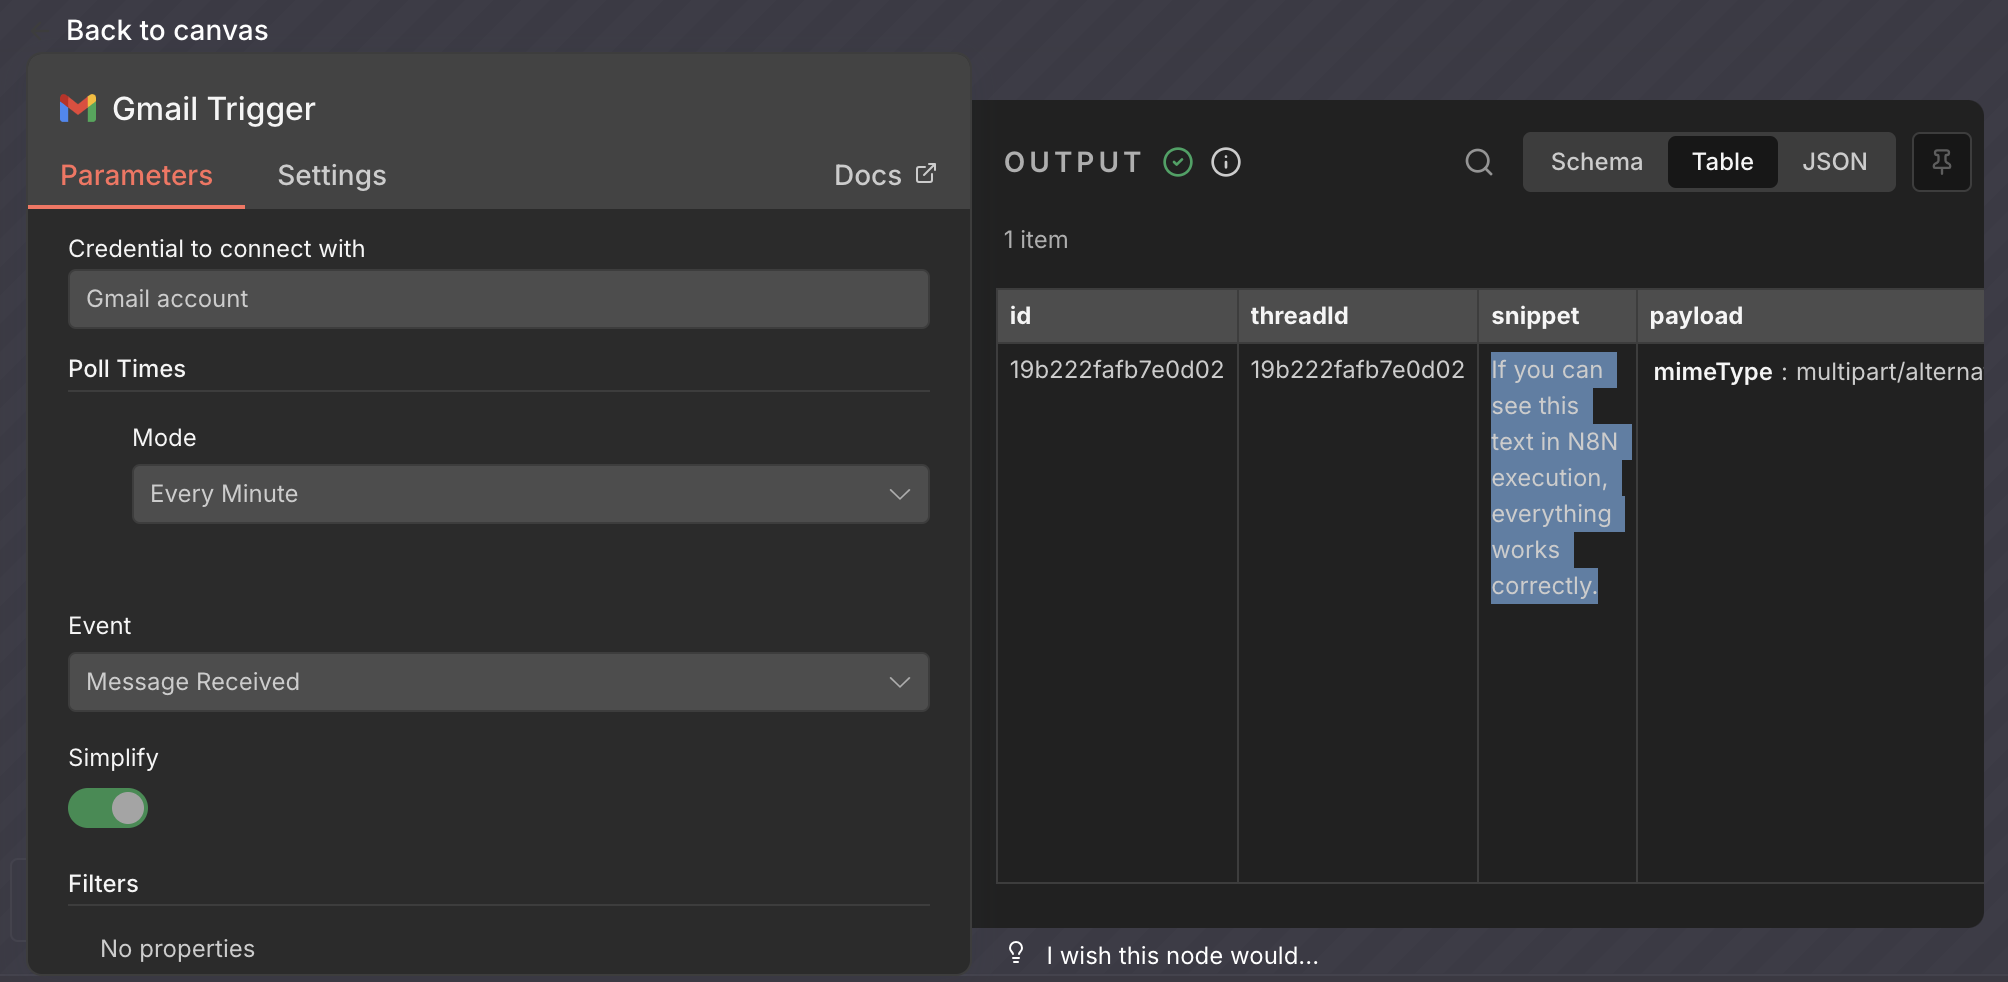2008x982 pixels.
Task: Toggle the Simplify switch off
Action: [x=108, y=808]
